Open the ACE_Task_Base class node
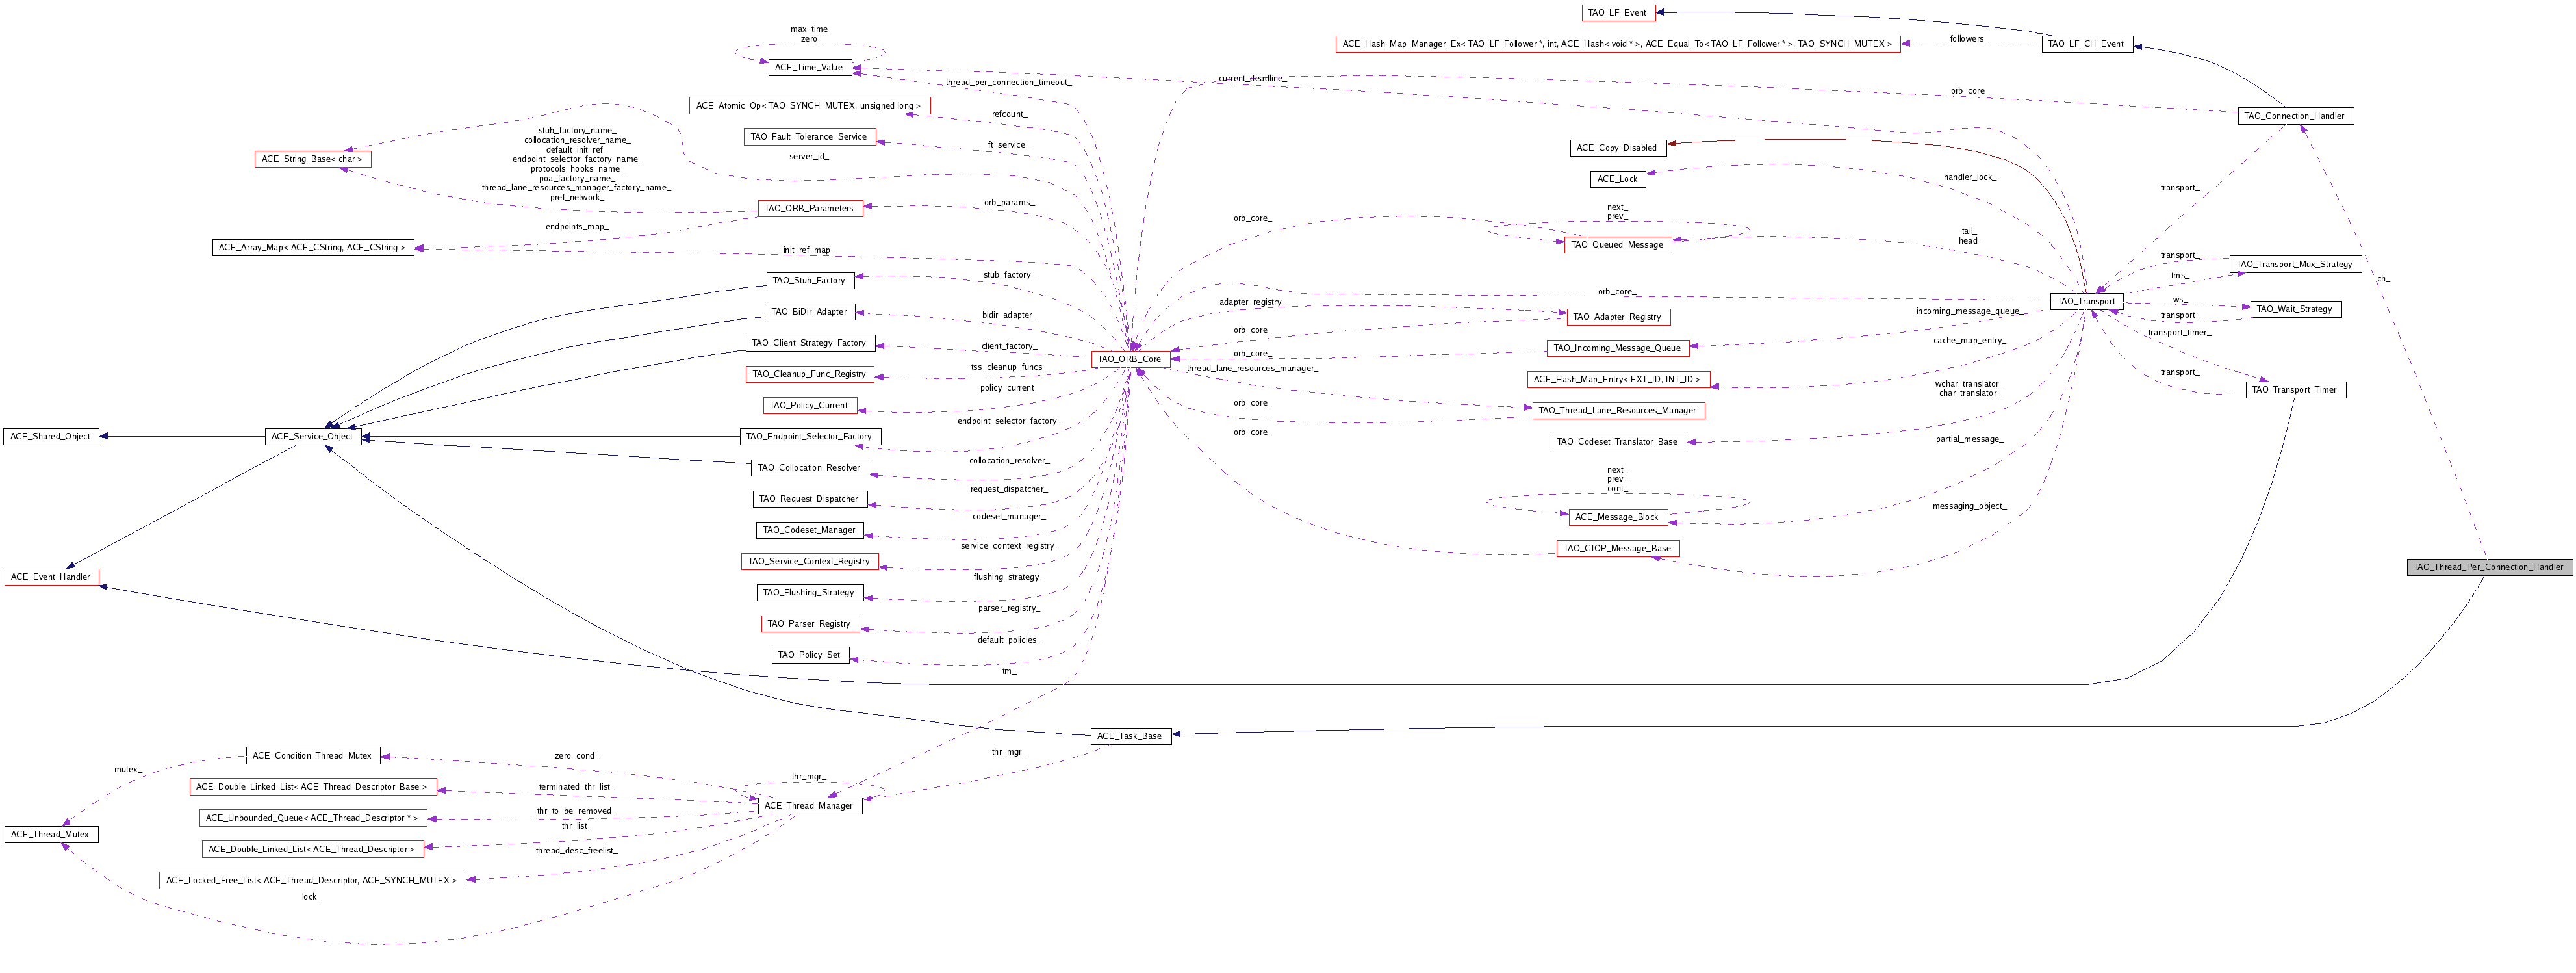Screen dimensions: 2576x973 click(x=1129, y=736)
